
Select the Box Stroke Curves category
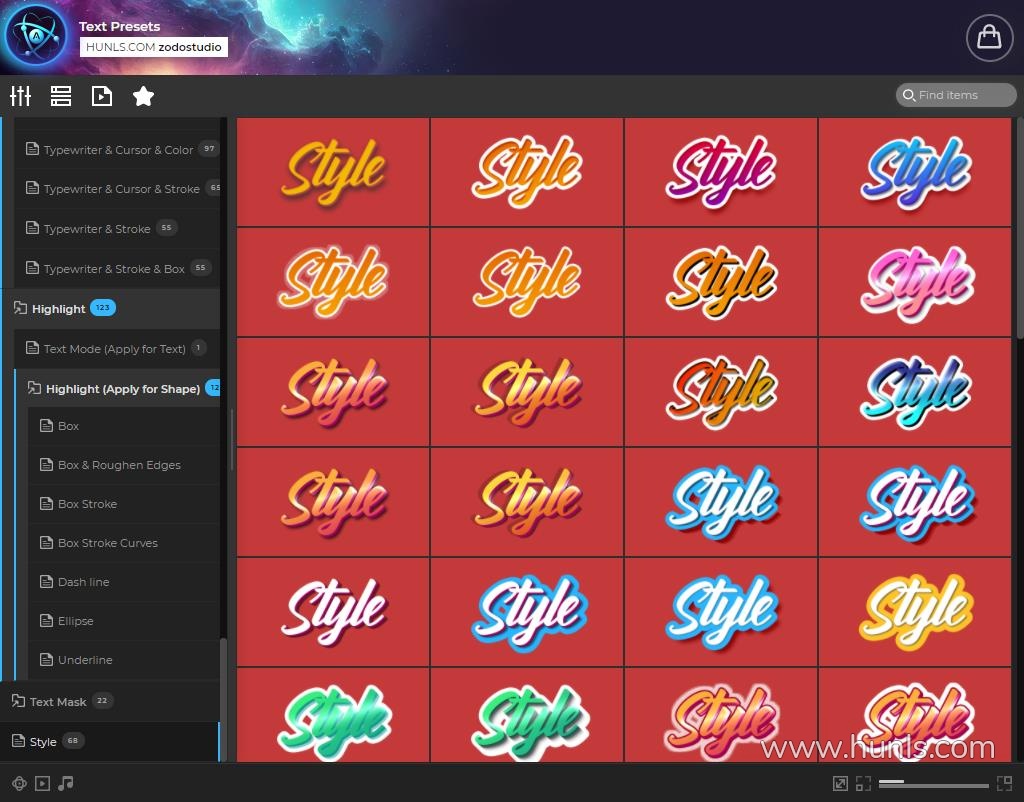pos(124,543)
